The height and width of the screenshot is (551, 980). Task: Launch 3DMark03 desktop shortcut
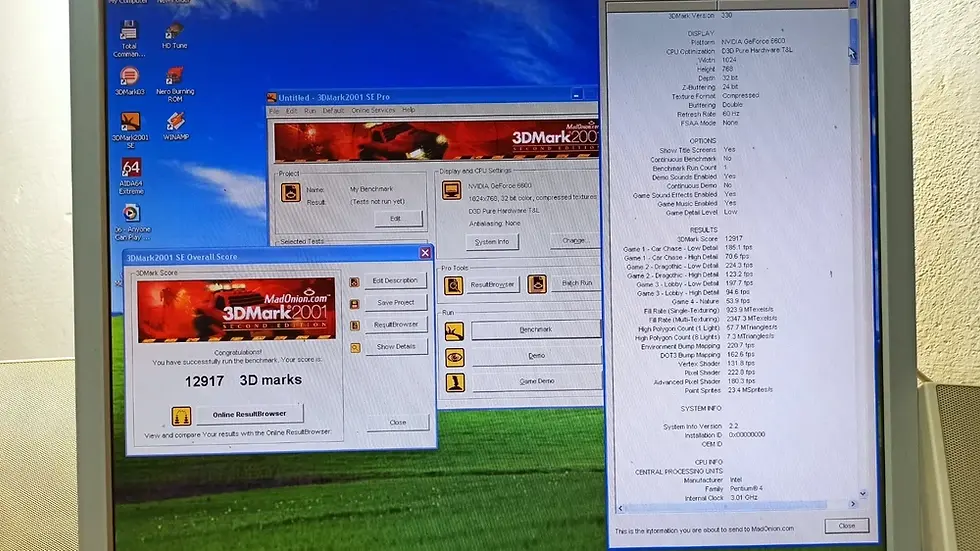click(129, 81)
